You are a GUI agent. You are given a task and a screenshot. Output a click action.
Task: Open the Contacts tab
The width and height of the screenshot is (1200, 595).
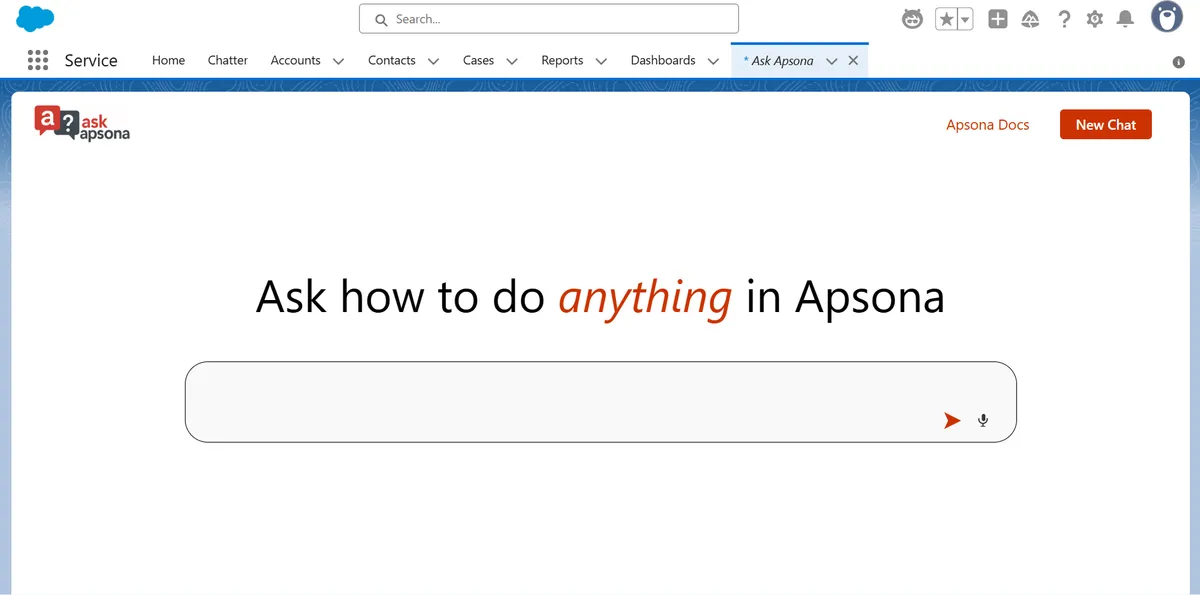point(392,60)
